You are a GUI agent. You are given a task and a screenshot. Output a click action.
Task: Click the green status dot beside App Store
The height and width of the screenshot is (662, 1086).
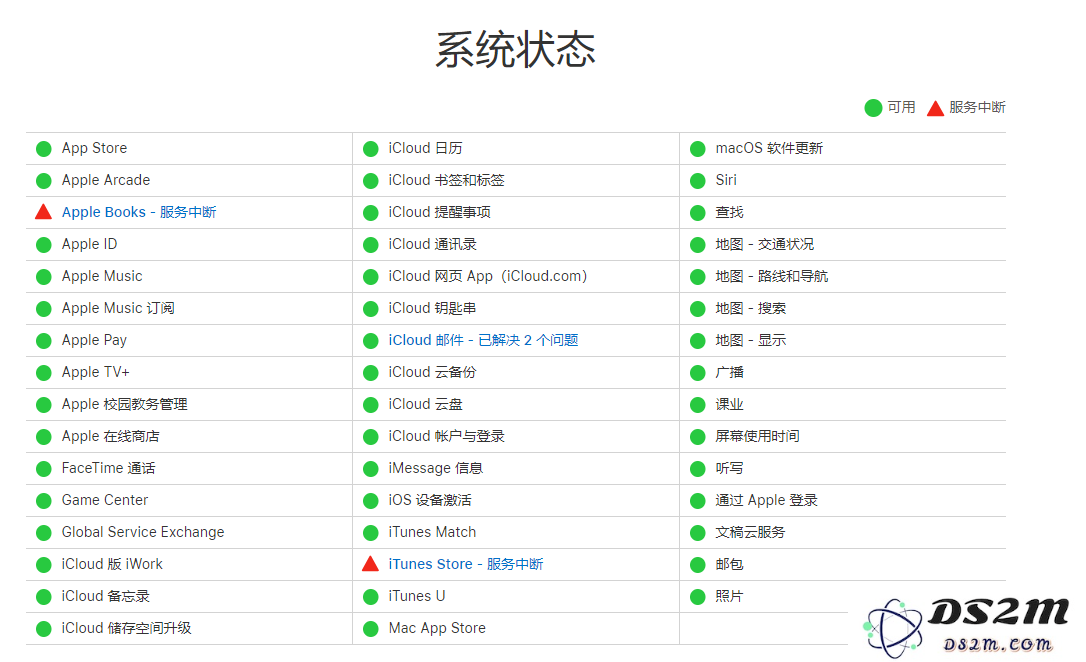(x=44, y=149)
